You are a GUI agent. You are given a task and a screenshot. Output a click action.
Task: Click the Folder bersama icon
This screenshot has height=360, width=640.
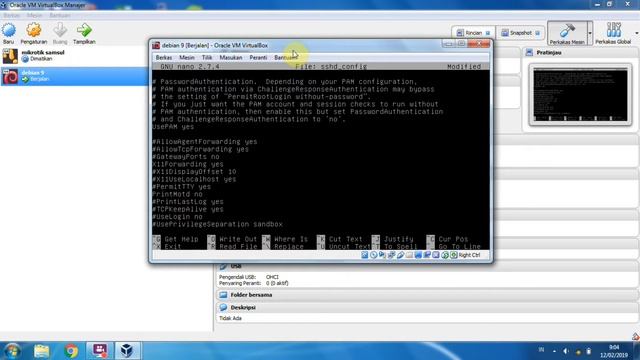pyautogui.click(x=223, y=295)
